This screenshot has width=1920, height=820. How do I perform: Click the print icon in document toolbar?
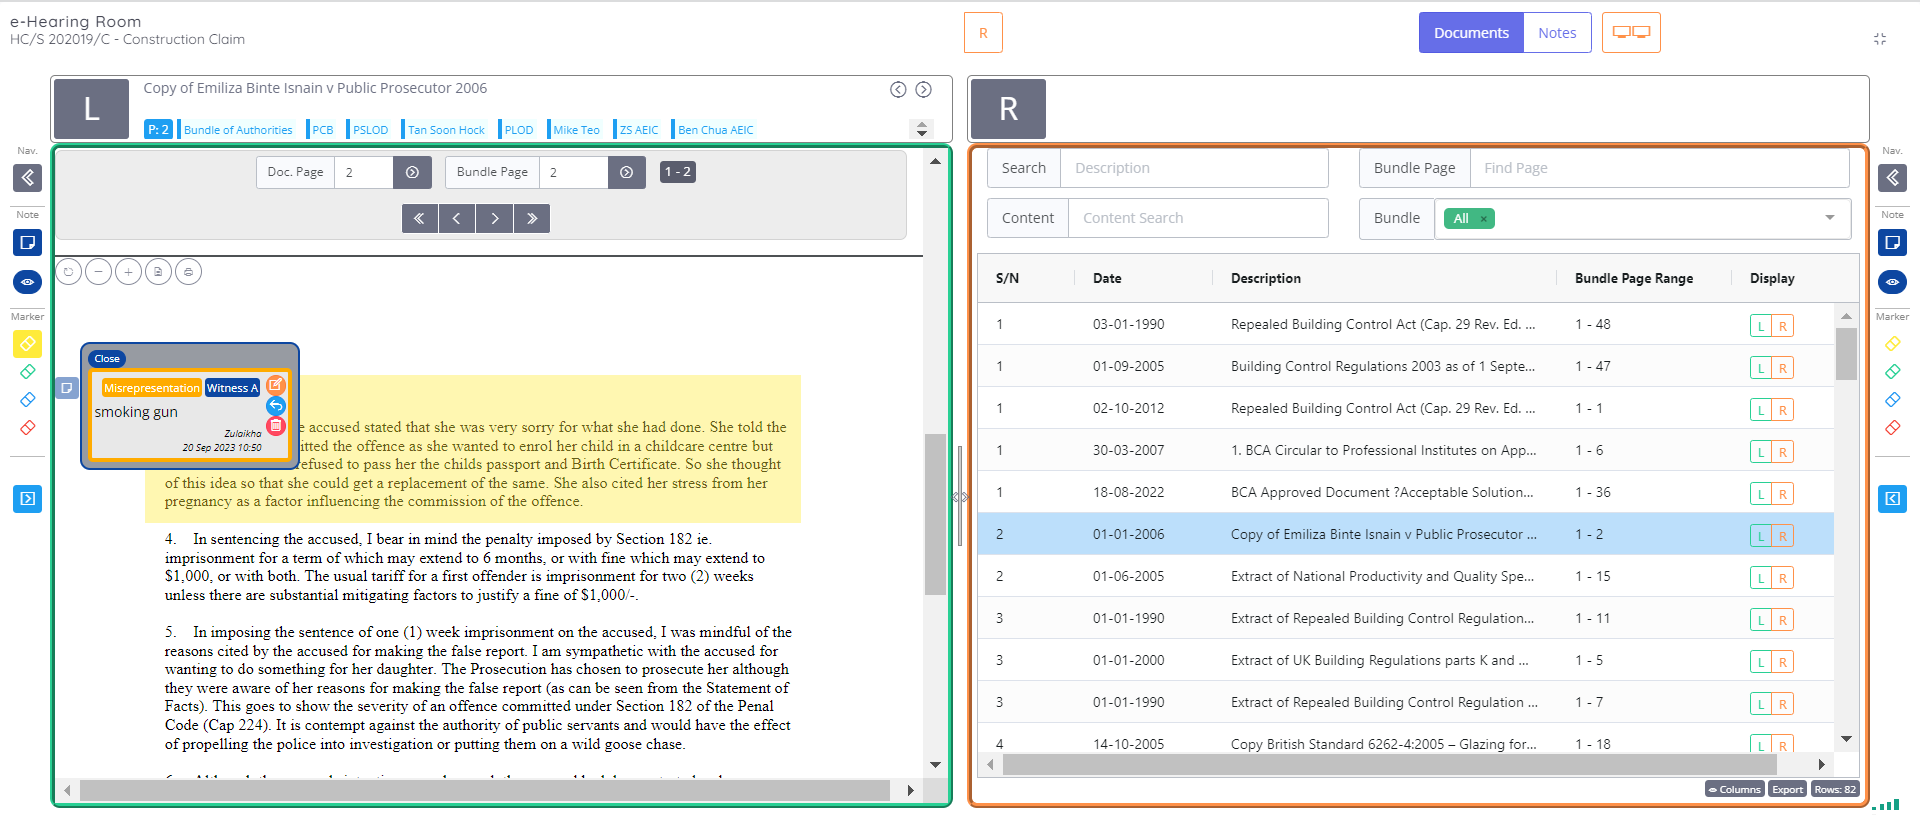pyautogui.click(x=188, y=271)
